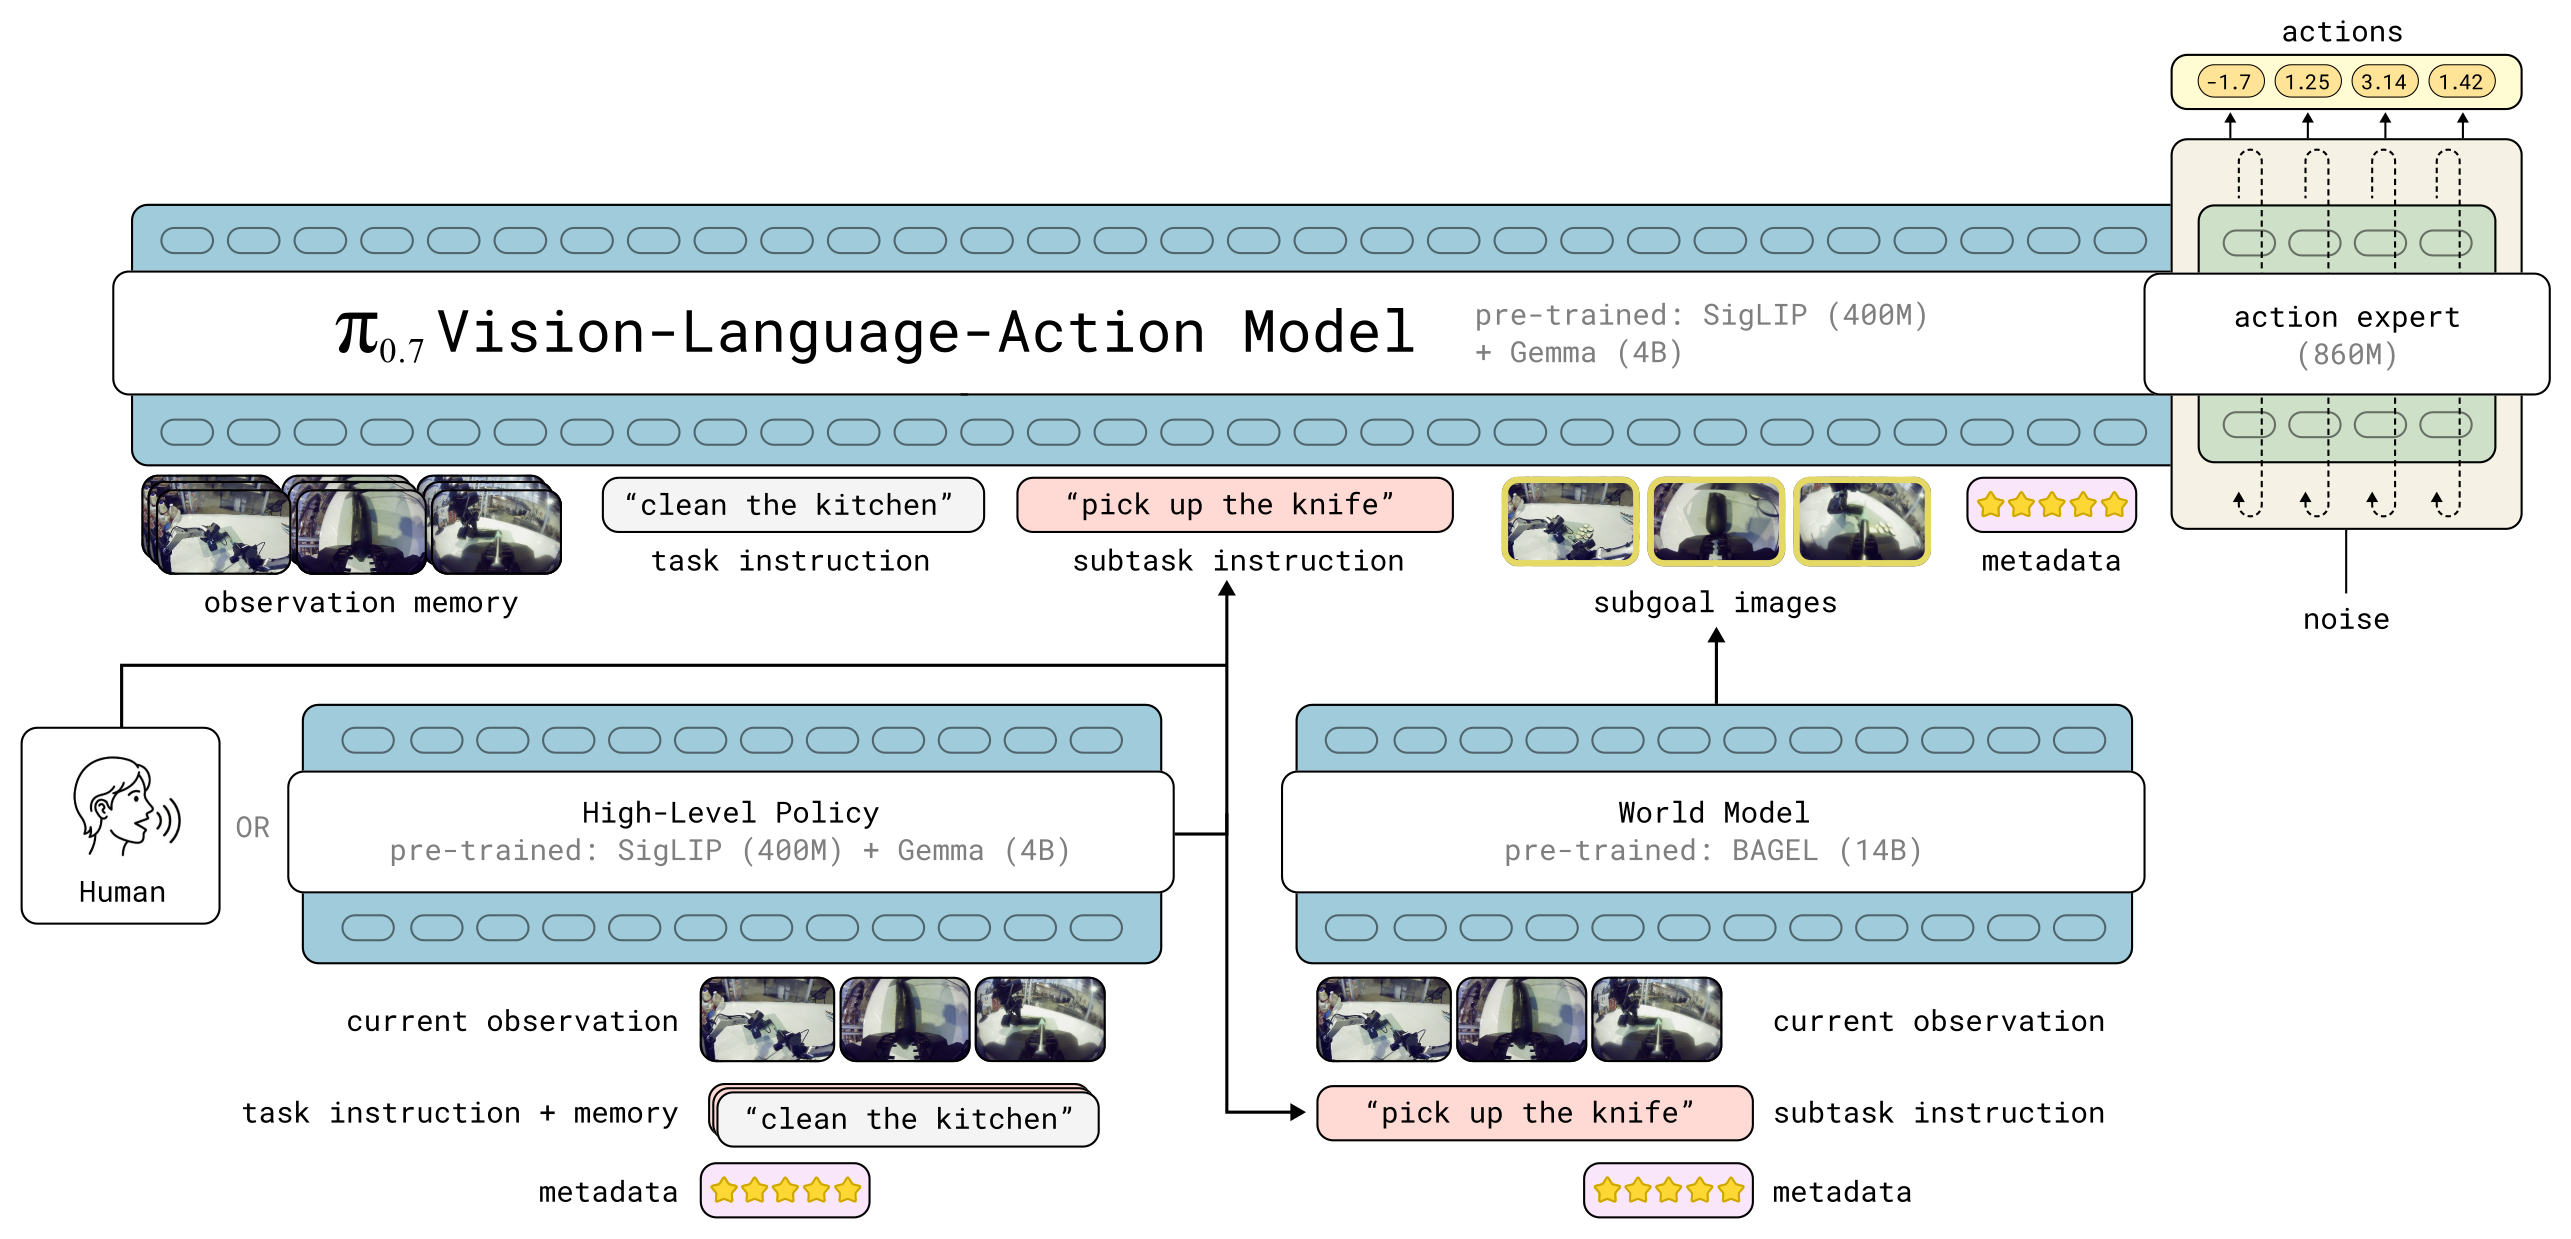Select the "clean the kitchen" memory stack at bottom

(904, 1115)
